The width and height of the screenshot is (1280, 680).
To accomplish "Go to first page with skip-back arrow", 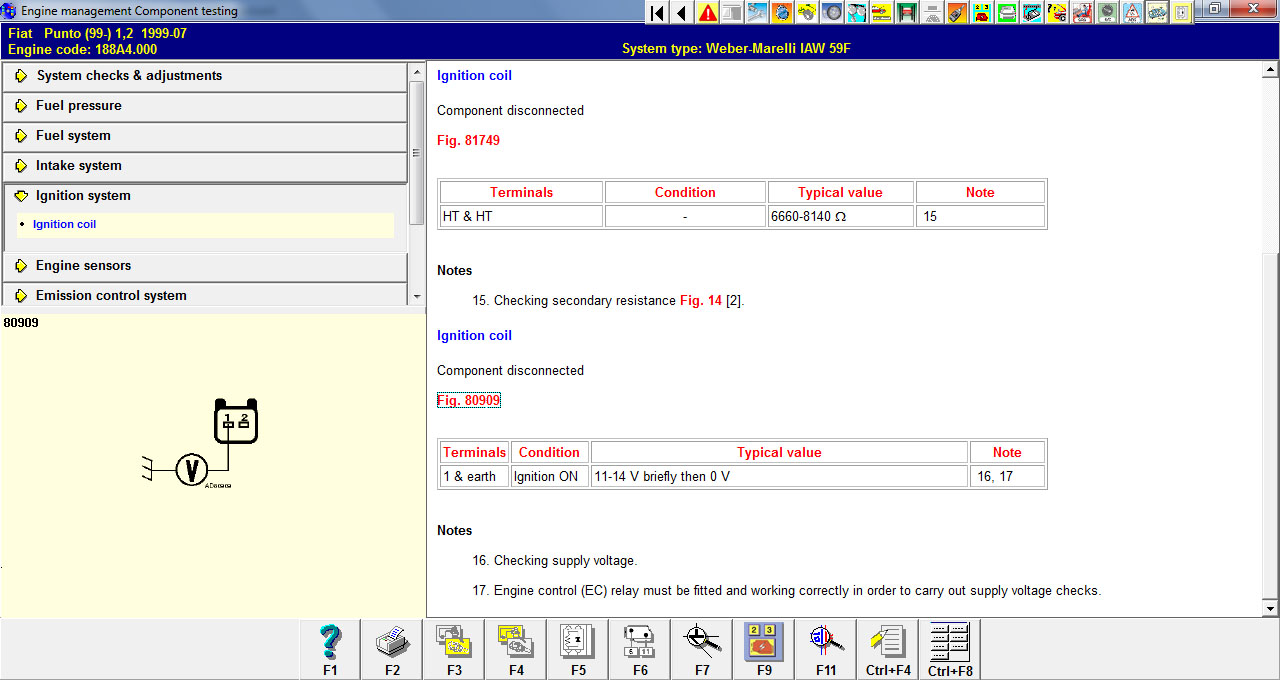I will coord(657,12).
